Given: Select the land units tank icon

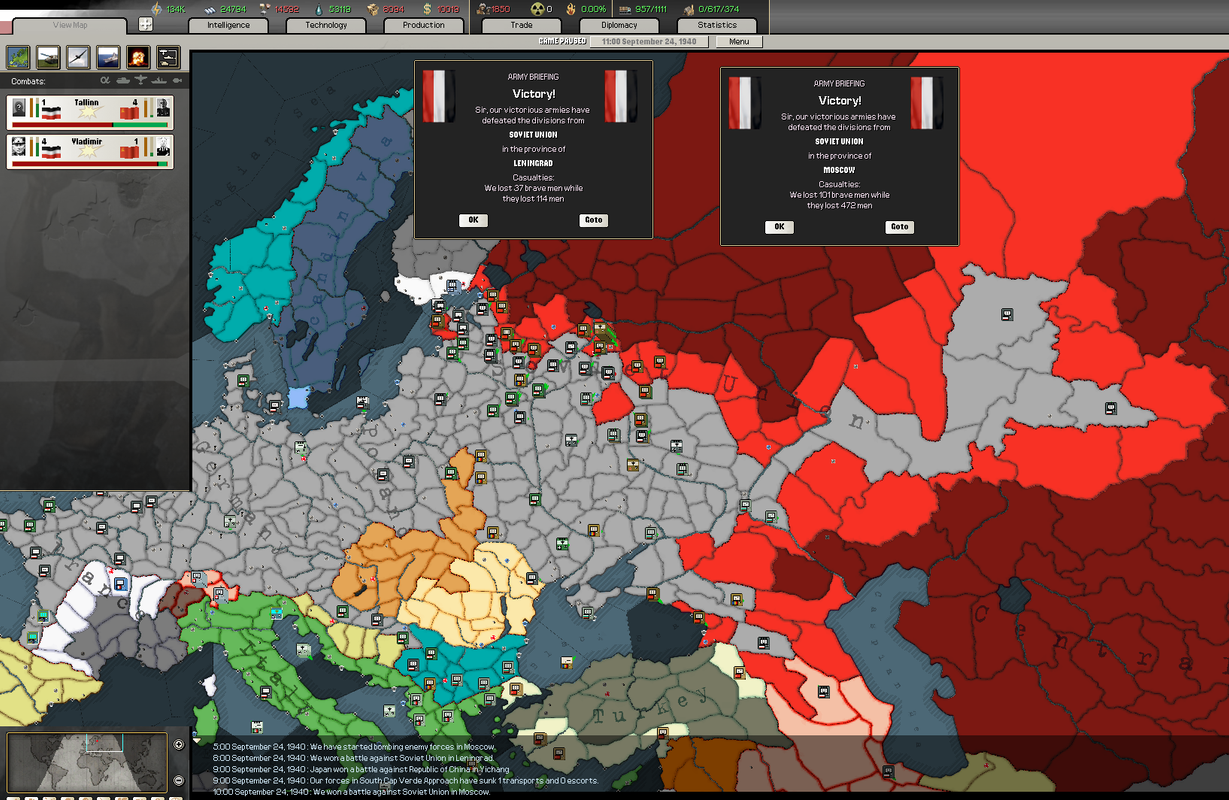Looking at the screenshot, I should click(x=48, y=57).
